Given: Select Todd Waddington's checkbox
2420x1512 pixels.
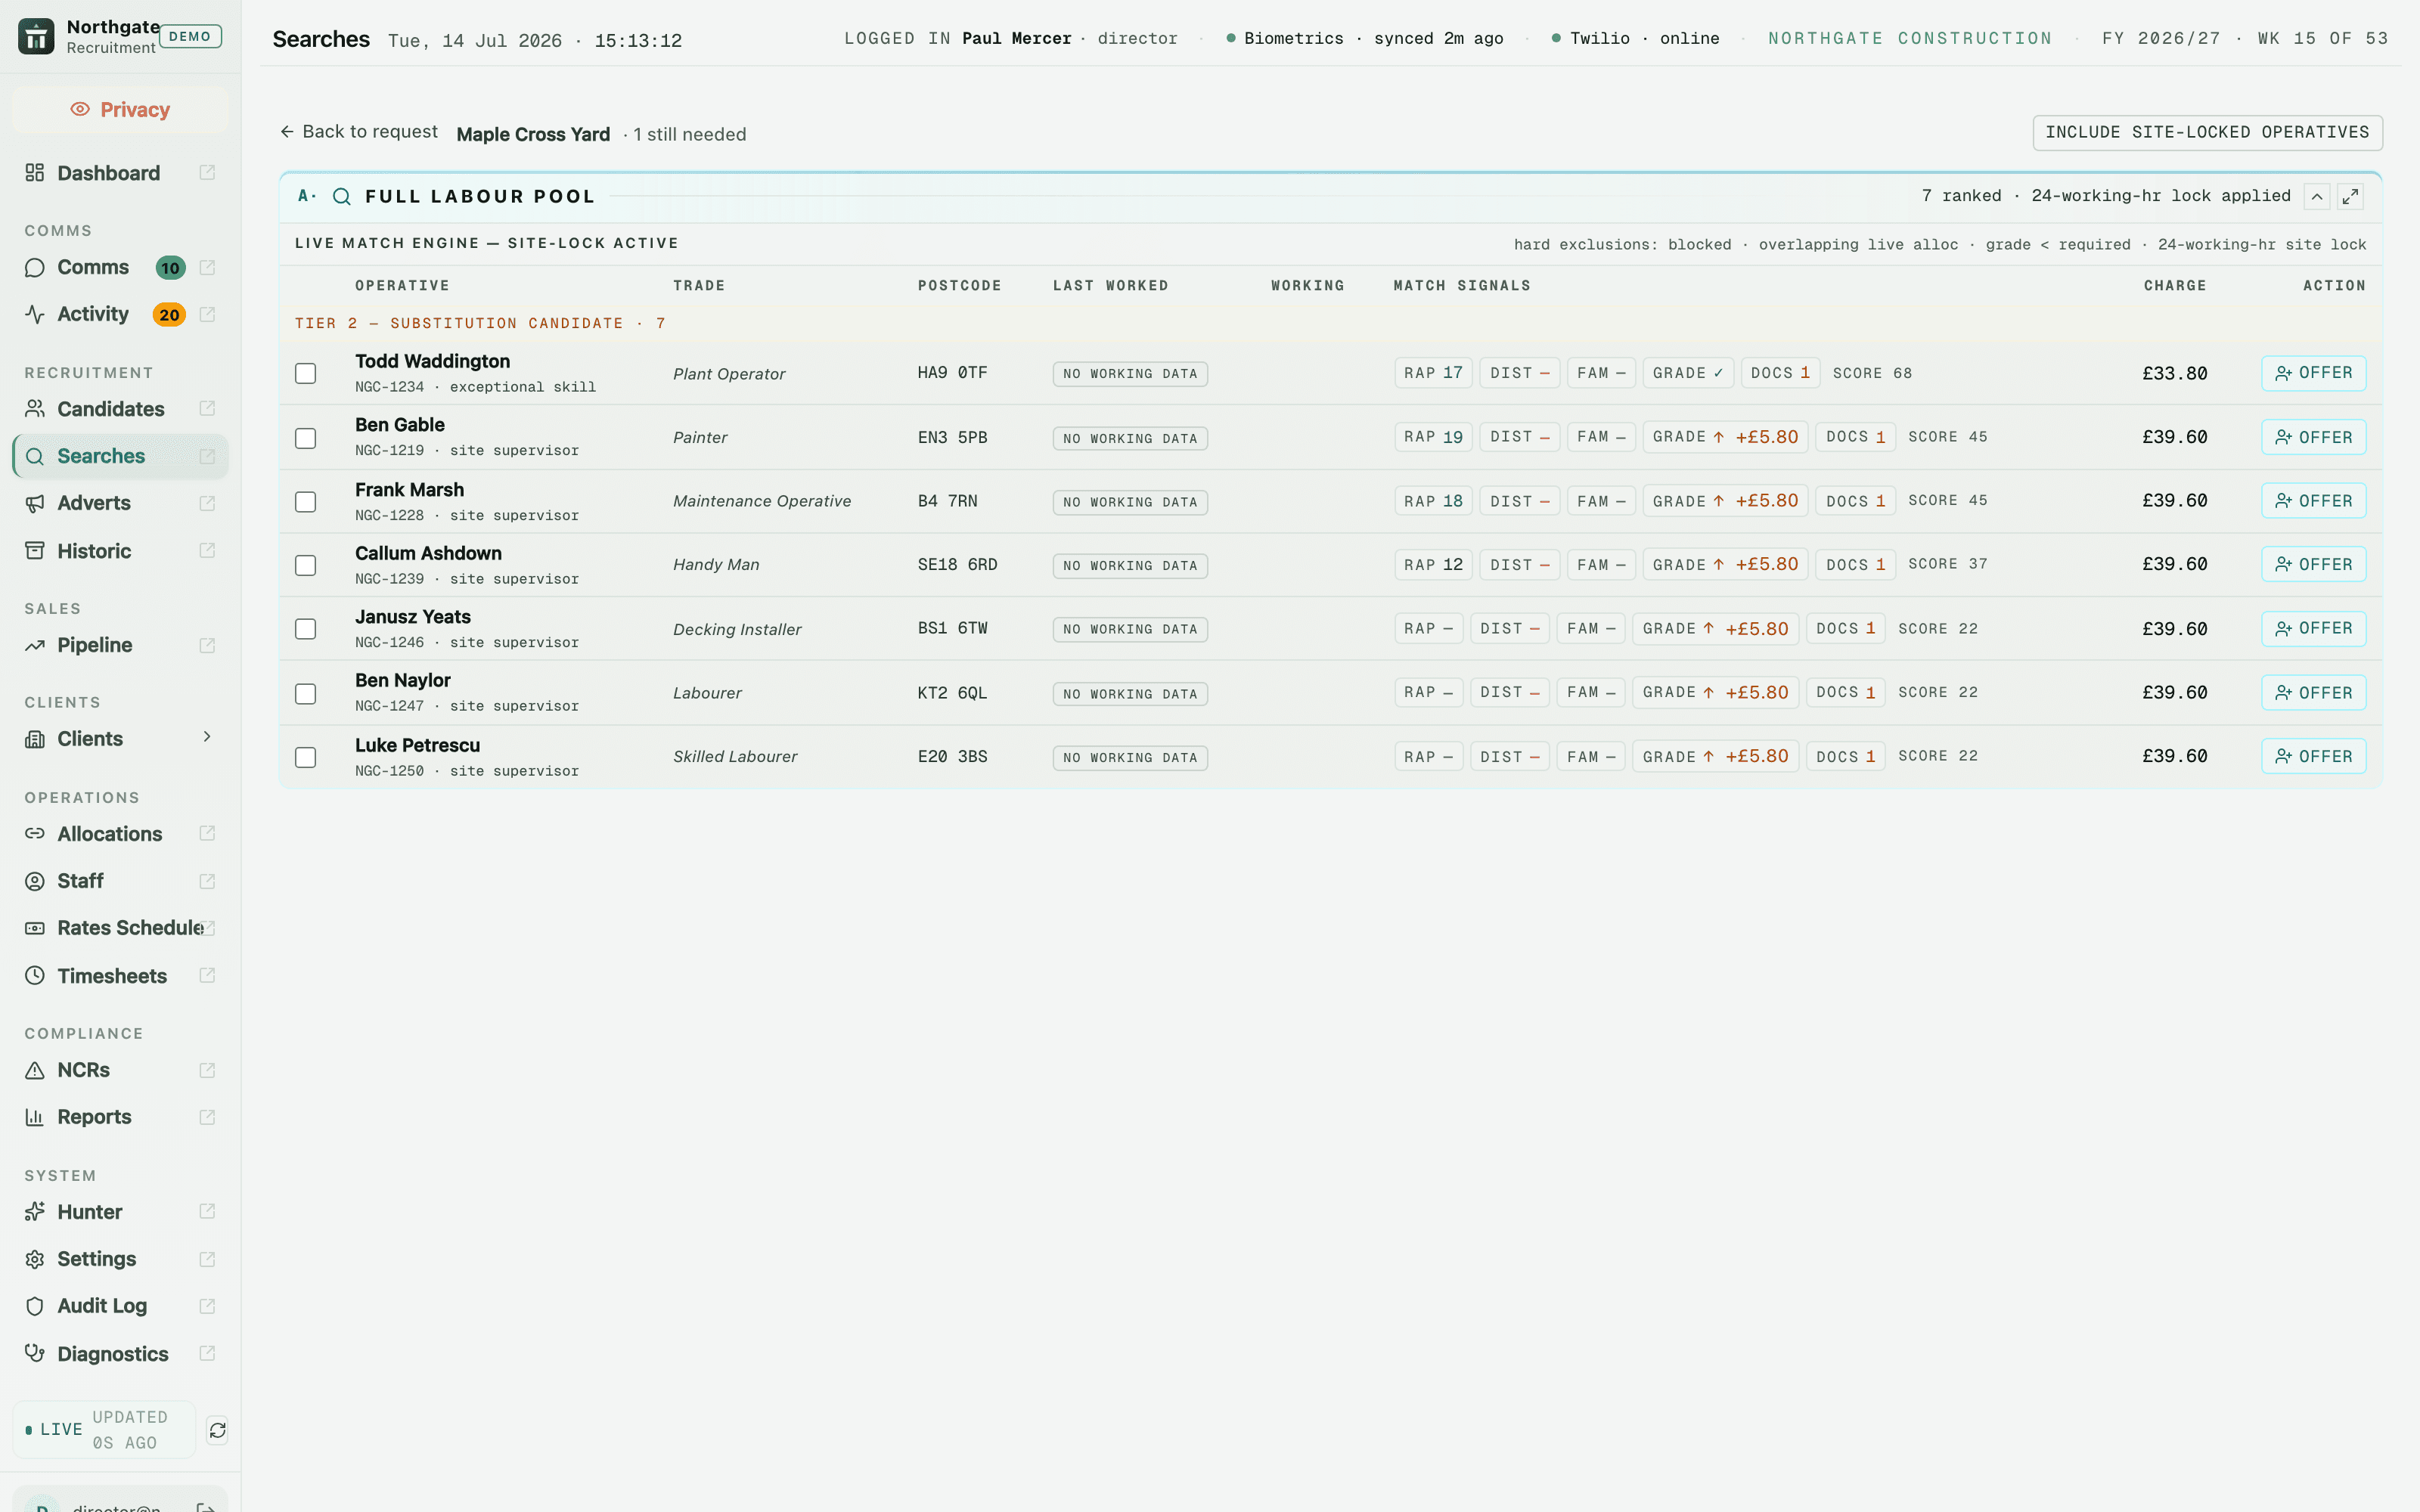Looking at the screenshot, I should pos(306,373).
